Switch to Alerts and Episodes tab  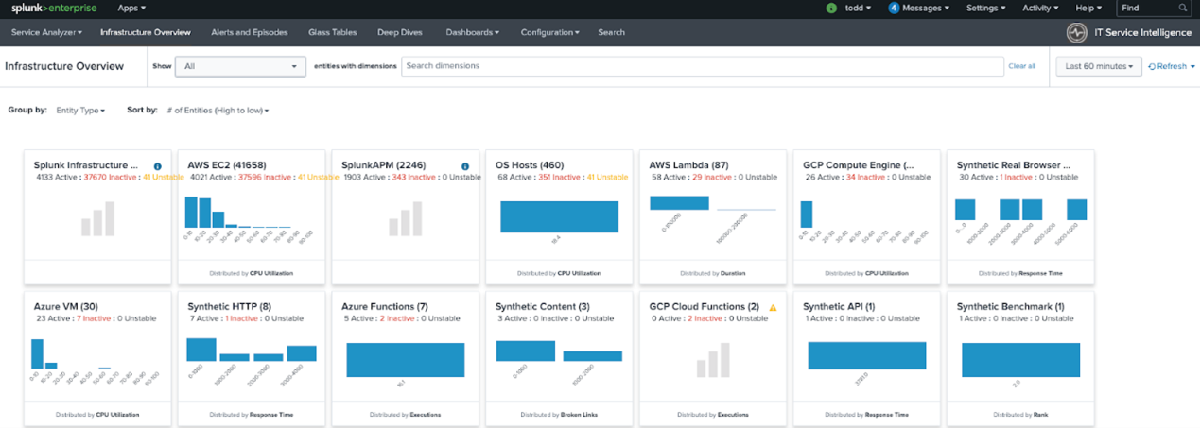tap(249, 32)
